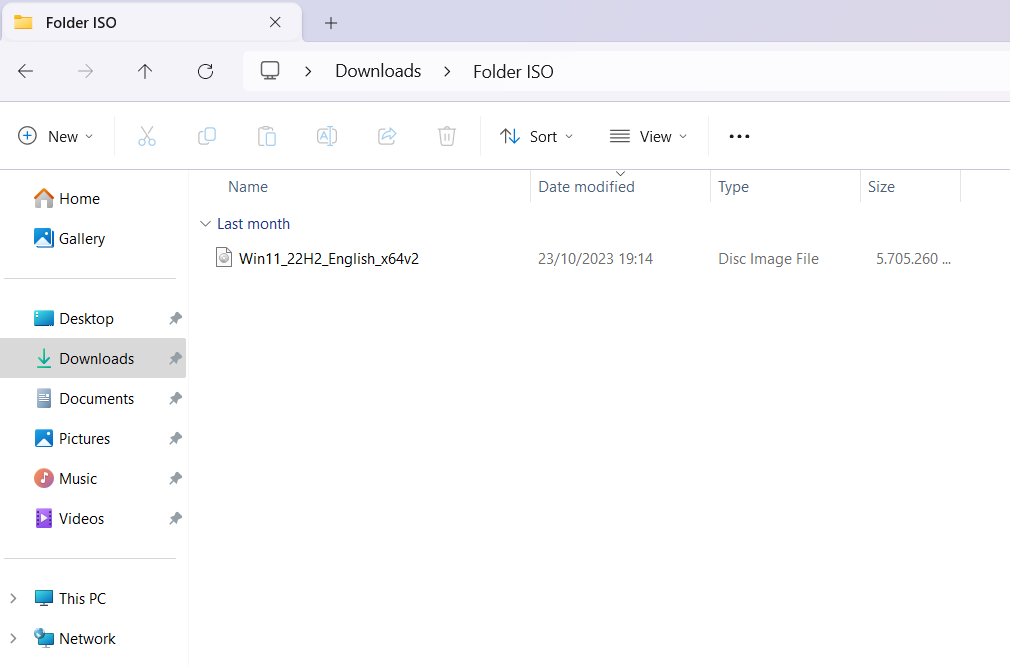
Task: Expand the This PC tree node
Action: click(x=13, y=599)
